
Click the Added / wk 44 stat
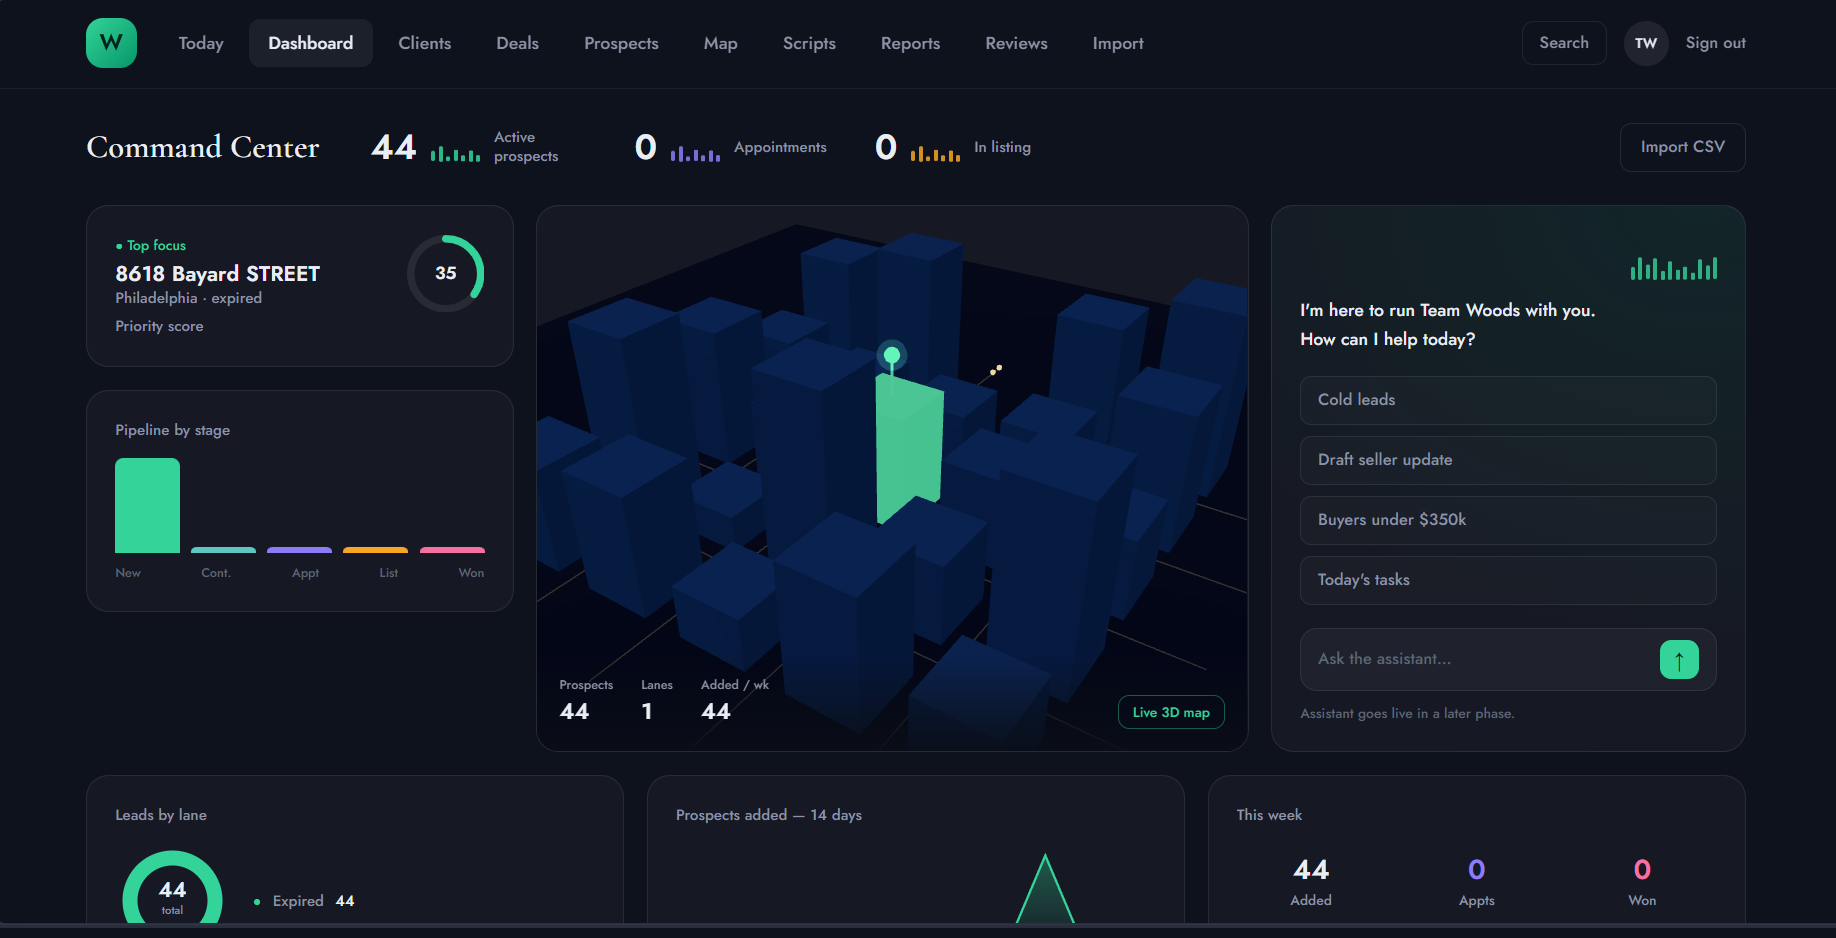734,701
